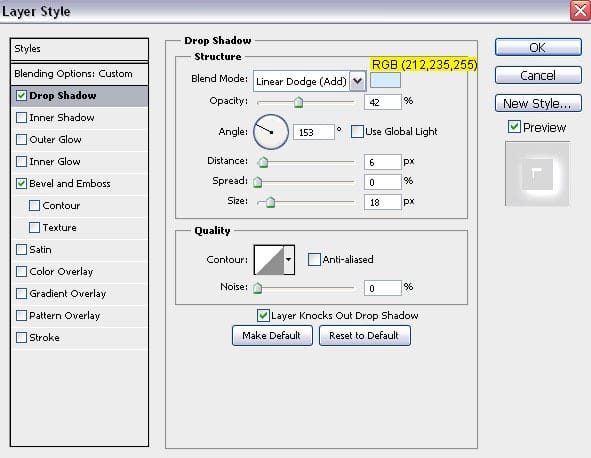Select the Inner Shadow style label
591x458 pixels.
pyautogui.click(x=62, y=118)
